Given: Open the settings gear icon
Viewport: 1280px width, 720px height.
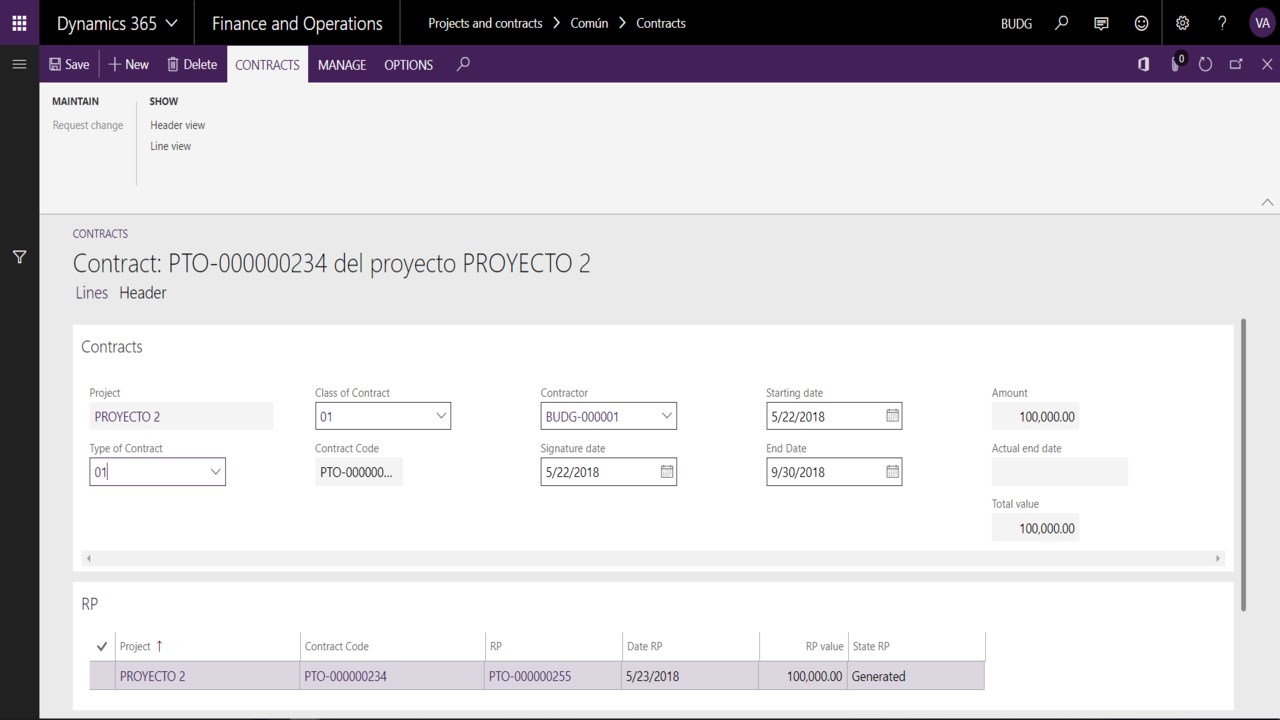Looking at the screenshot, I should pyautogui.click(x=1182, y=23).
